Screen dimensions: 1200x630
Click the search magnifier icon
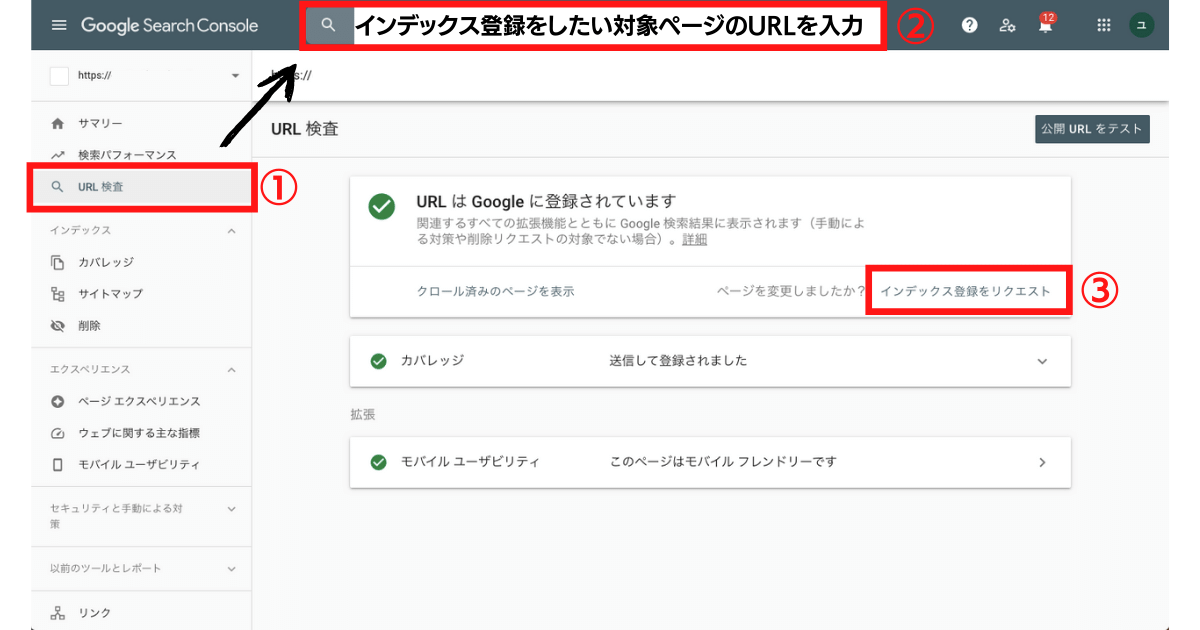[328, 26]
